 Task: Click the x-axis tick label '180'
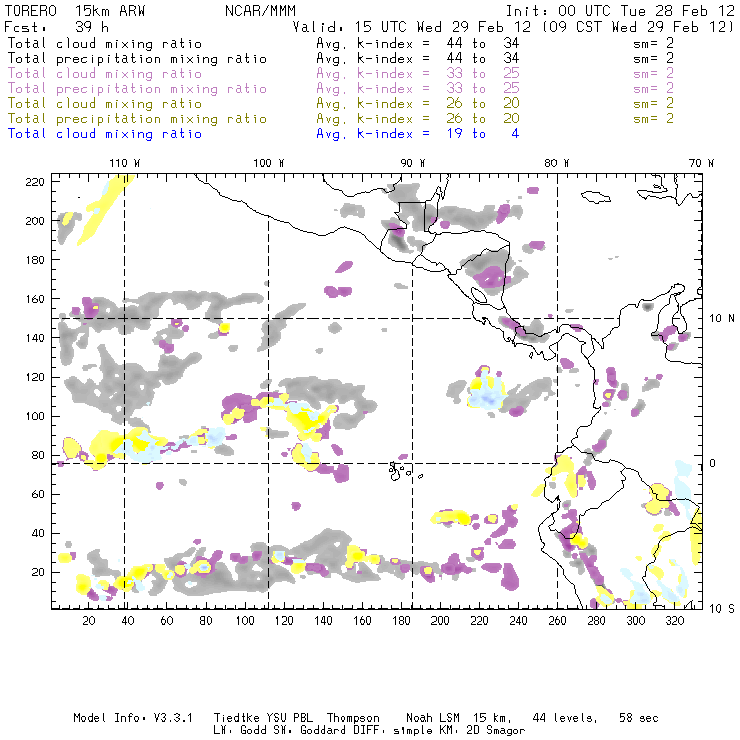(x=401, y=621)
